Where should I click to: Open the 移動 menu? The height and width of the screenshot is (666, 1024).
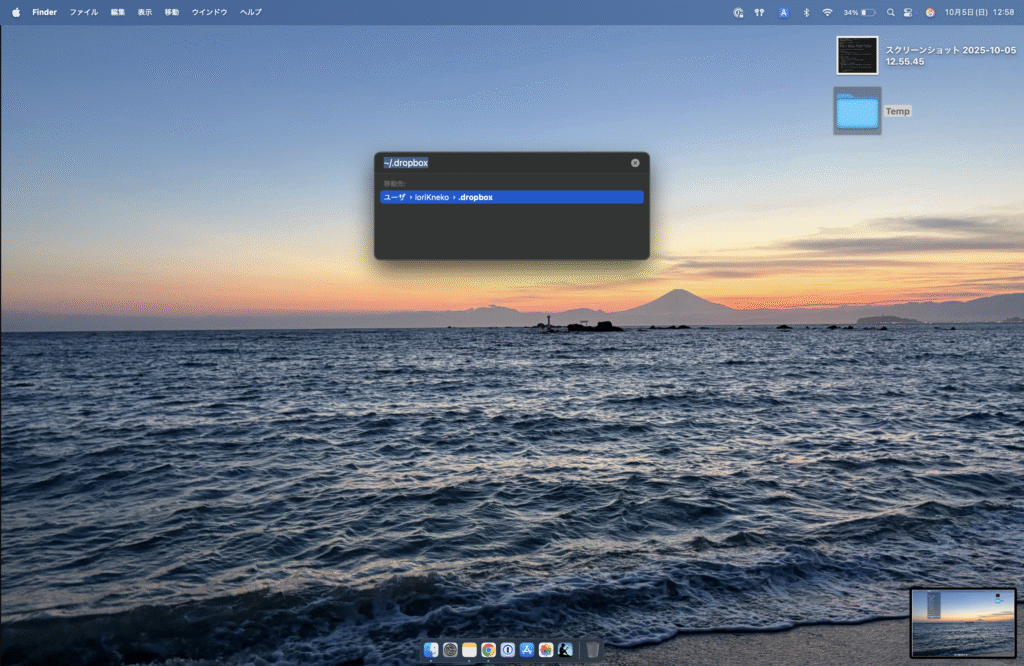click(172, 12)
